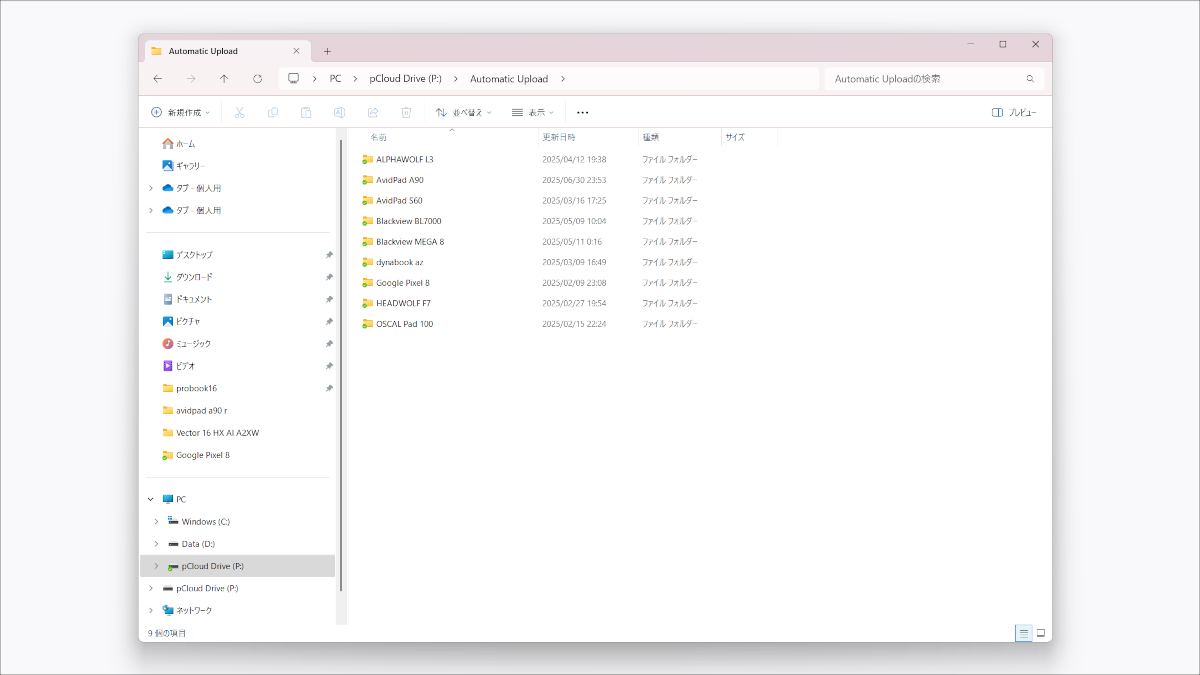Open the See more options menu
The image size is (1200, 675).
(583, 113)
